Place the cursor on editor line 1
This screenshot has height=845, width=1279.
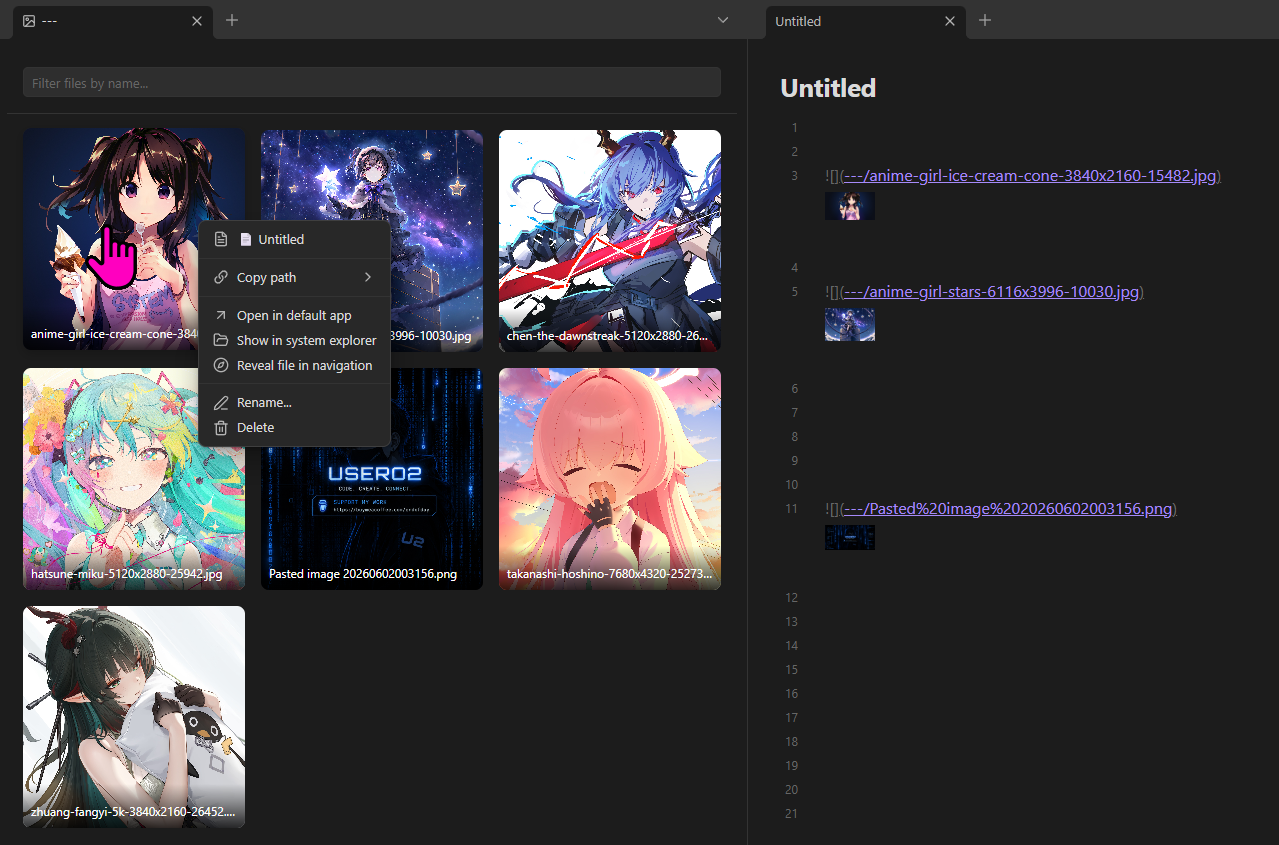pos(1030,128)
